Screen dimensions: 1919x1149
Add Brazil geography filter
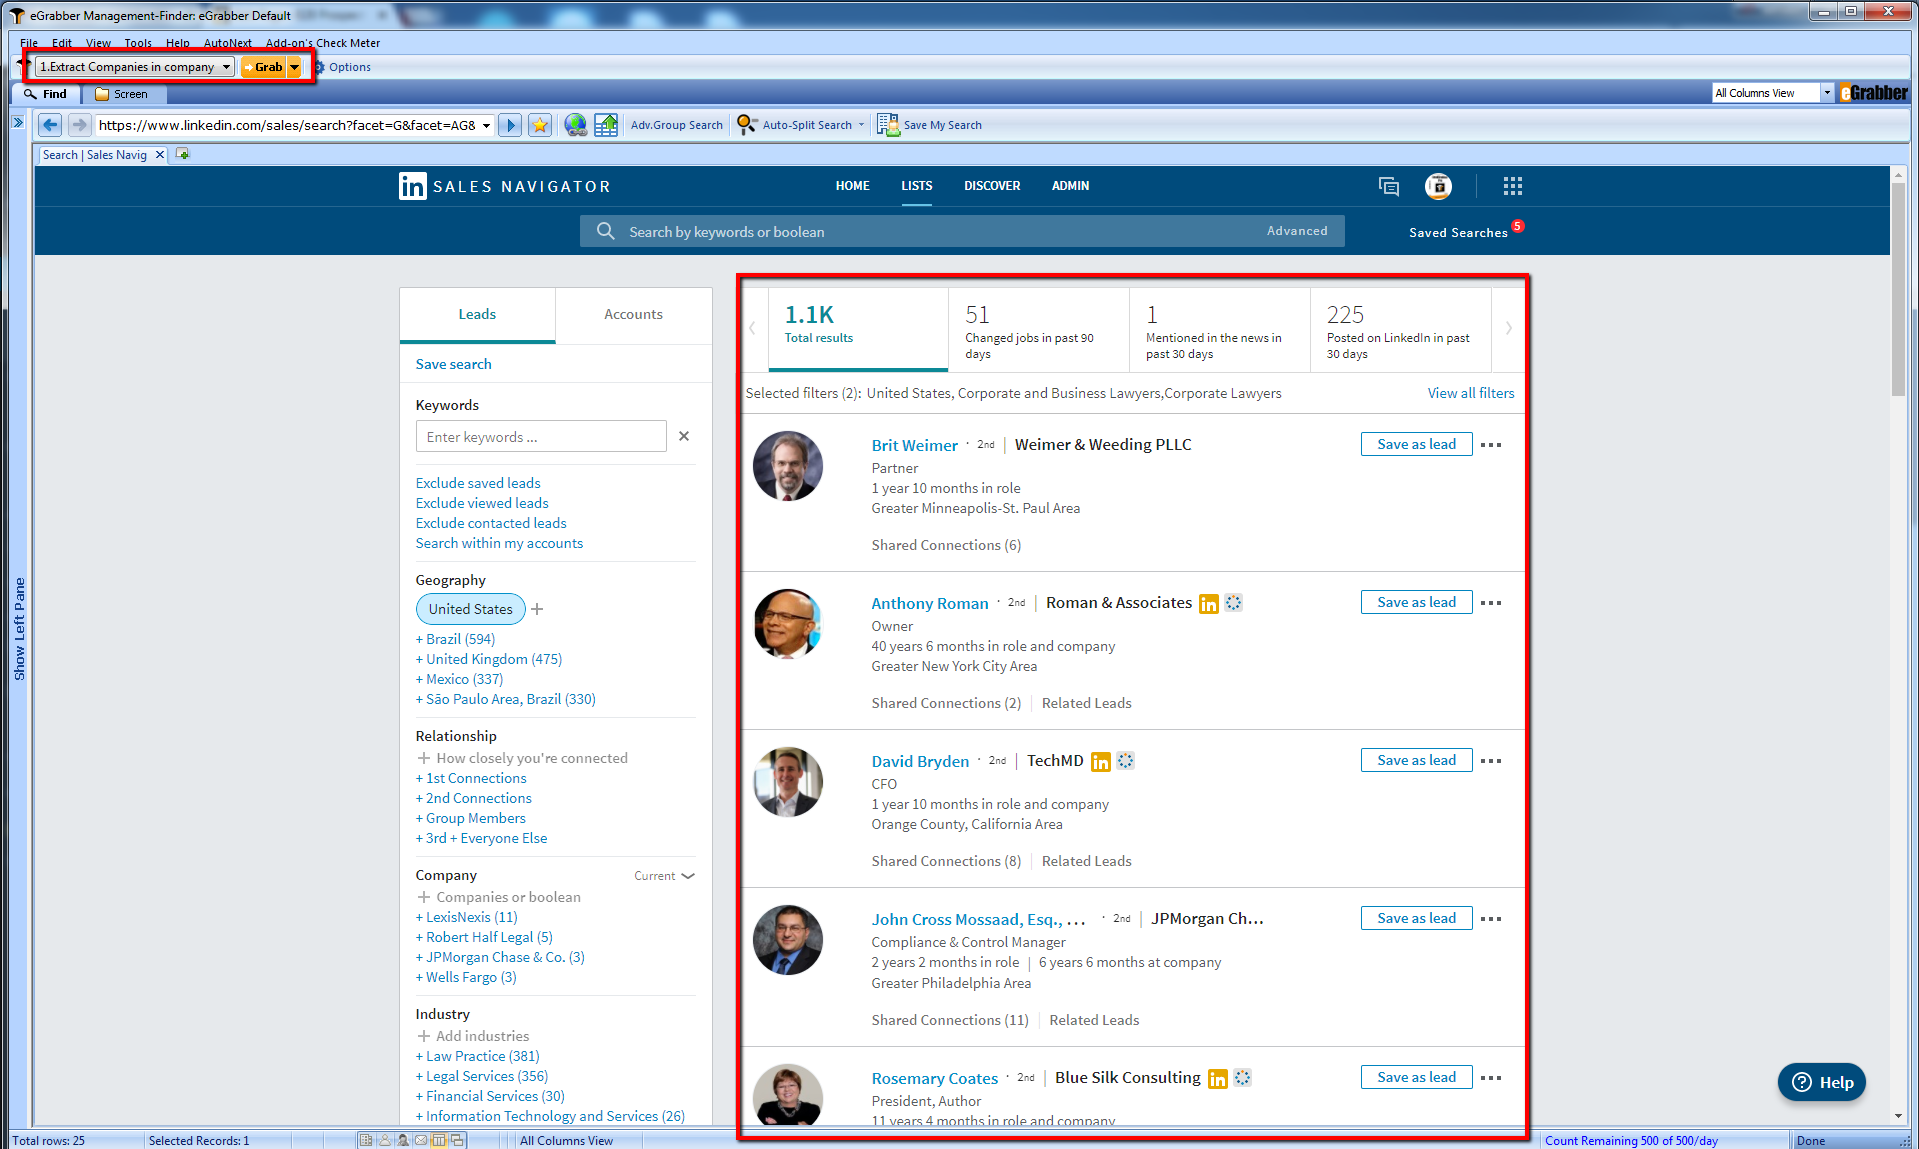pyautogui.click(x=455, y=639)
